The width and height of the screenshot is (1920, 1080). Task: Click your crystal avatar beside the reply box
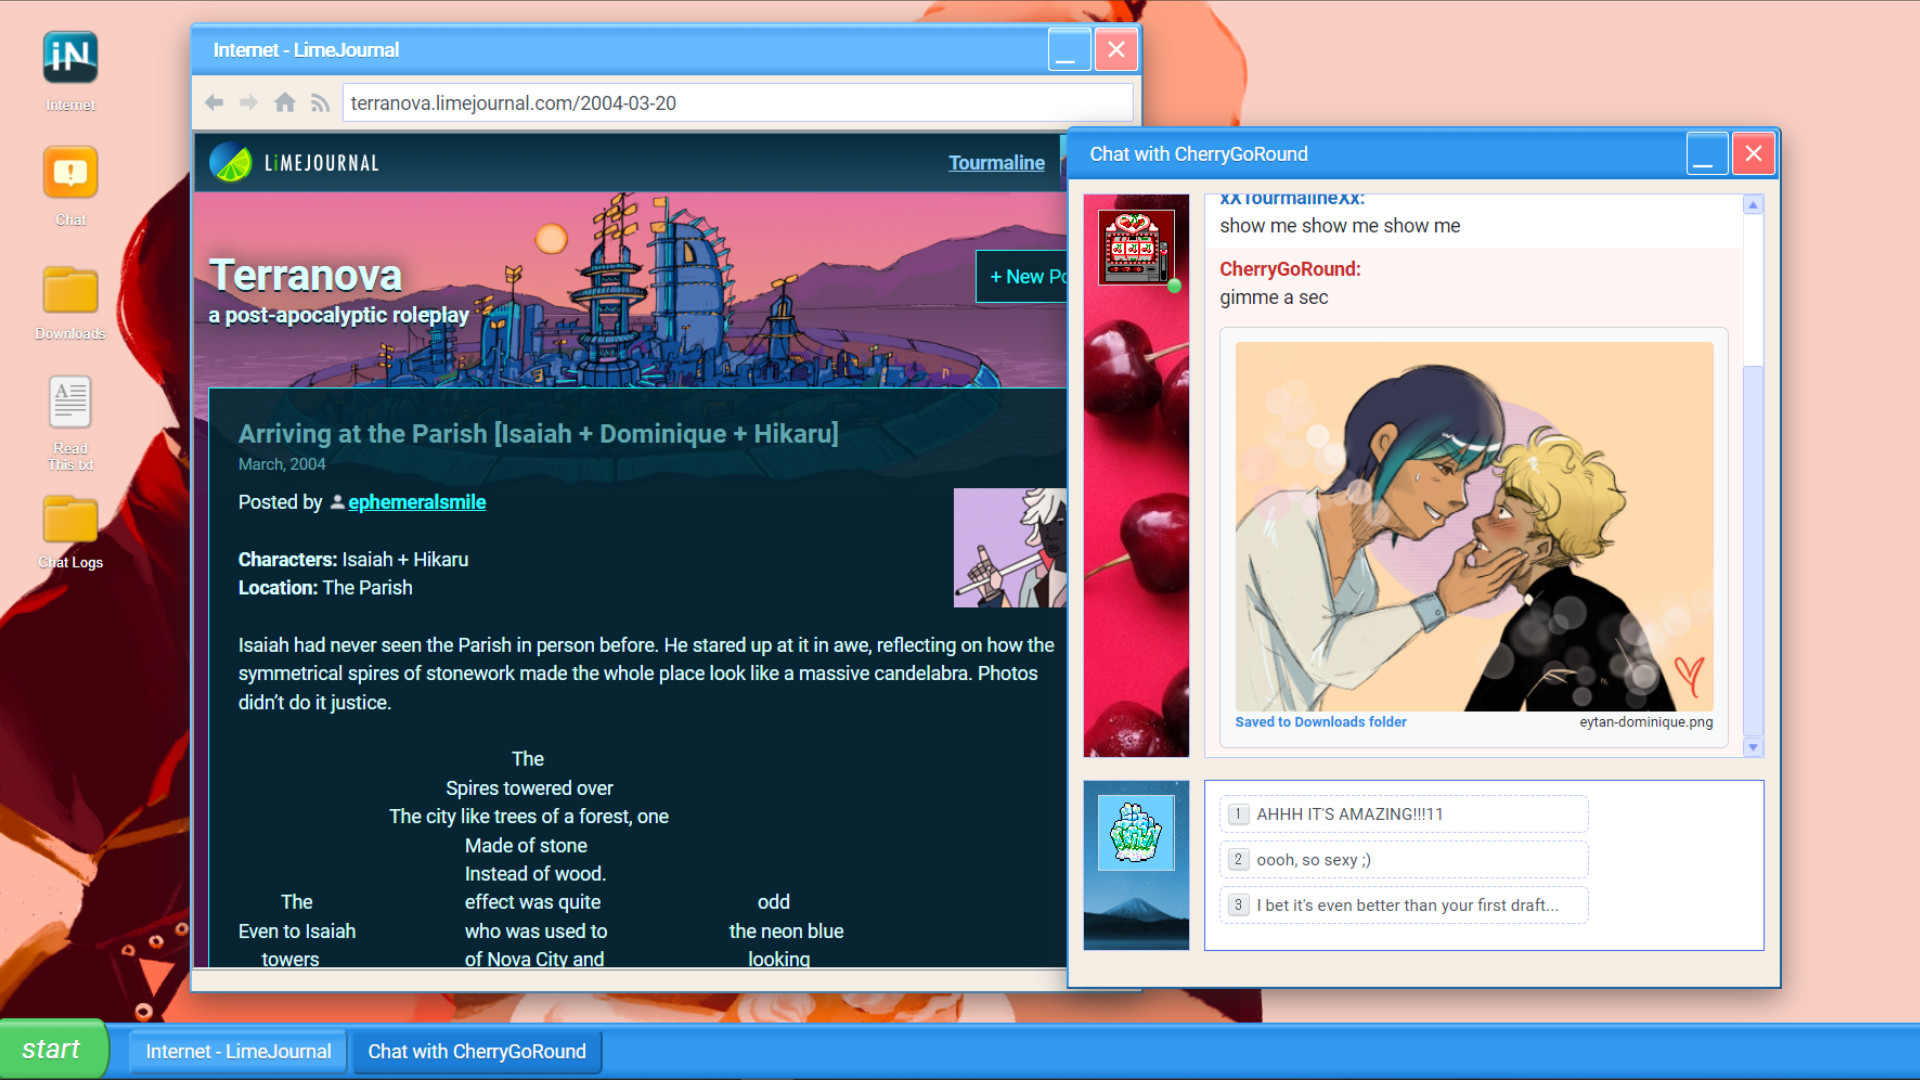click(x=1136, y=831)
